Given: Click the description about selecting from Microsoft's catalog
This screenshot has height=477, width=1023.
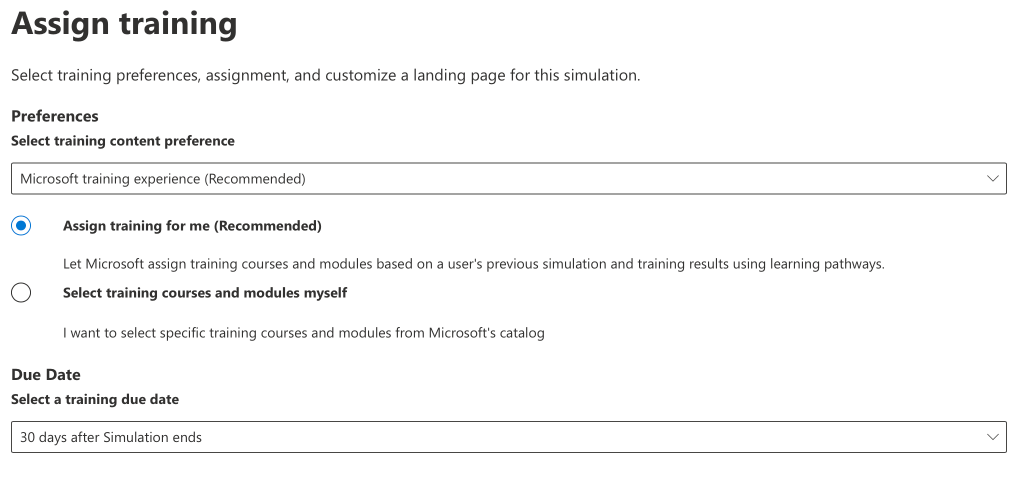Looking at the screenshot, I should [x=304, y=333].
